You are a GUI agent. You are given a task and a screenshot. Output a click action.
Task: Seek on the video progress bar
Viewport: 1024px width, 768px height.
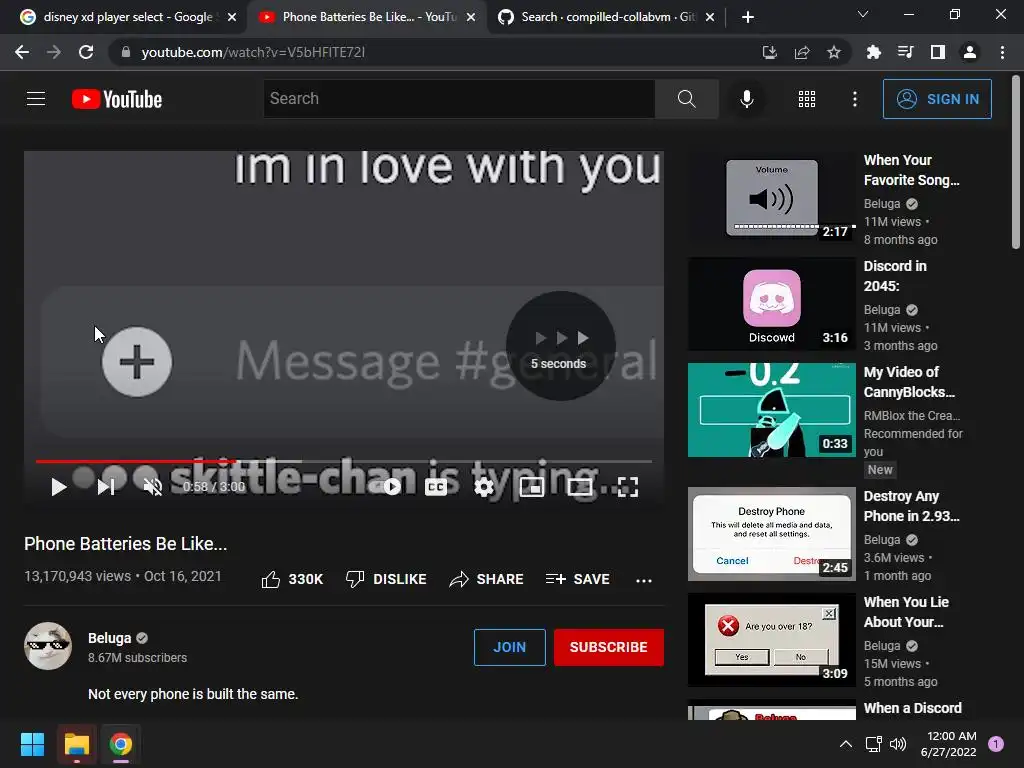(x=344, y=461)
